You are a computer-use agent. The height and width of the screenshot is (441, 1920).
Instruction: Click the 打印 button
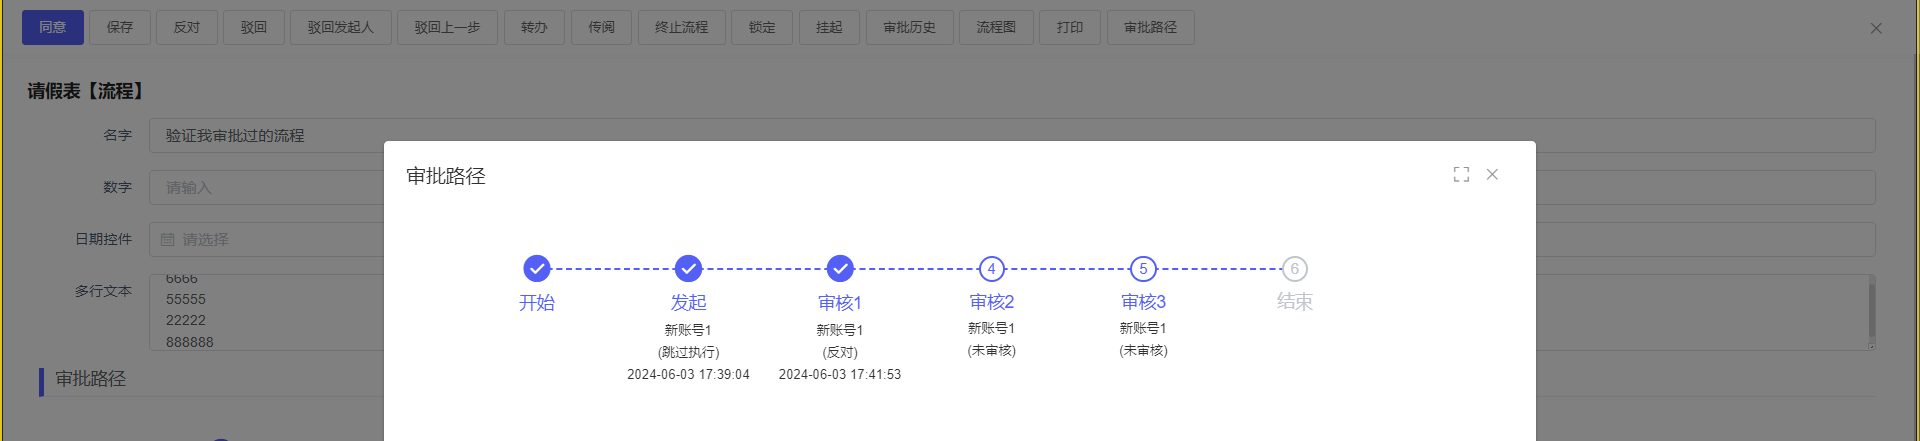1069,28
